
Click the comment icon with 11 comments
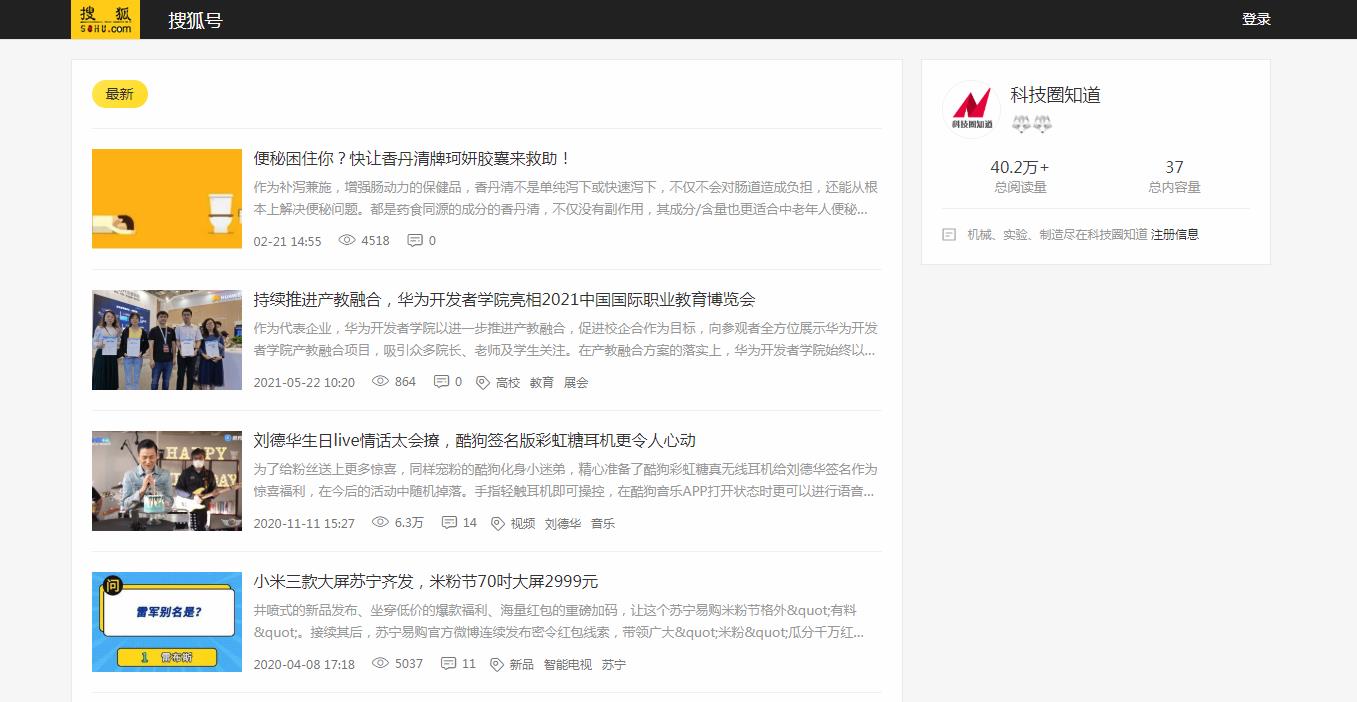tap(448, 663)
